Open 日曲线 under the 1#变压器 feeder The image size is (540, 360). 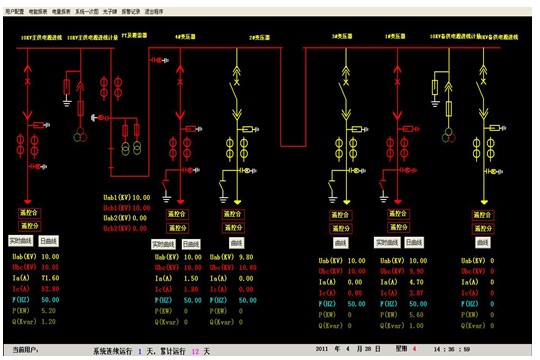tap(414, 243)
